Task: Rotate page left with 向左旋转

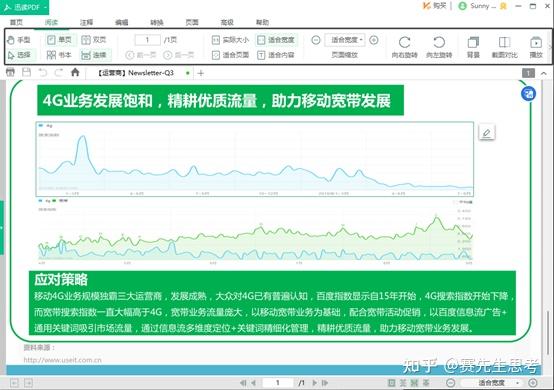Action: click(x=439, y=47)
